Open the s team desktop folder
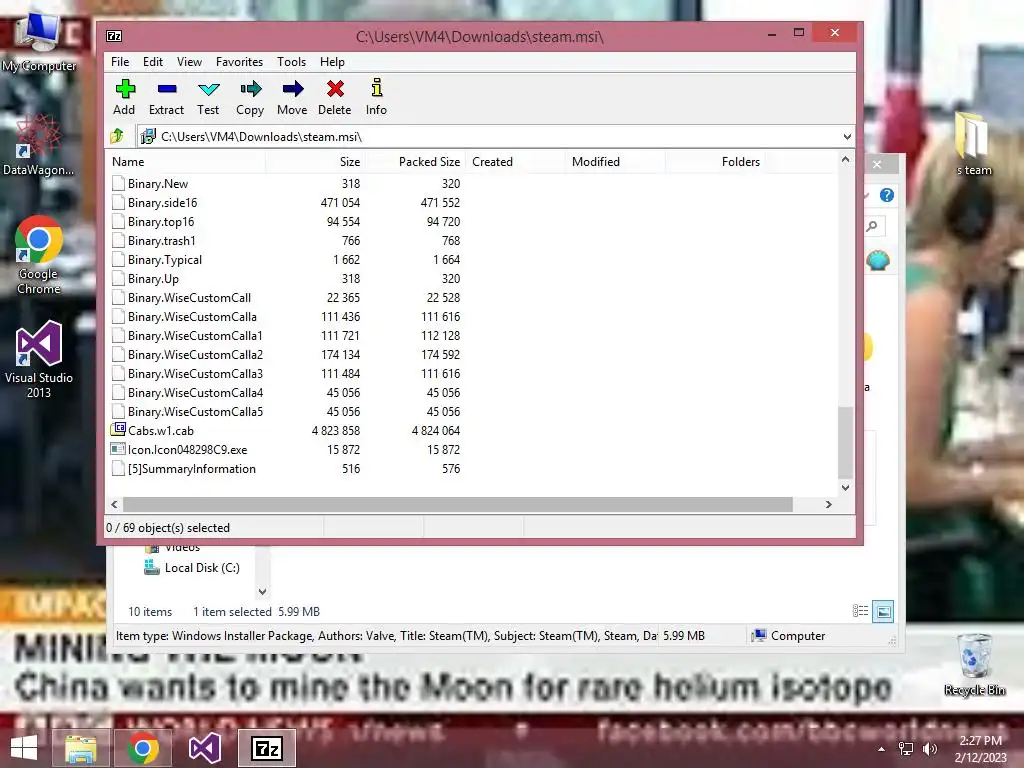1024x768 pixels. pos(974,143)
